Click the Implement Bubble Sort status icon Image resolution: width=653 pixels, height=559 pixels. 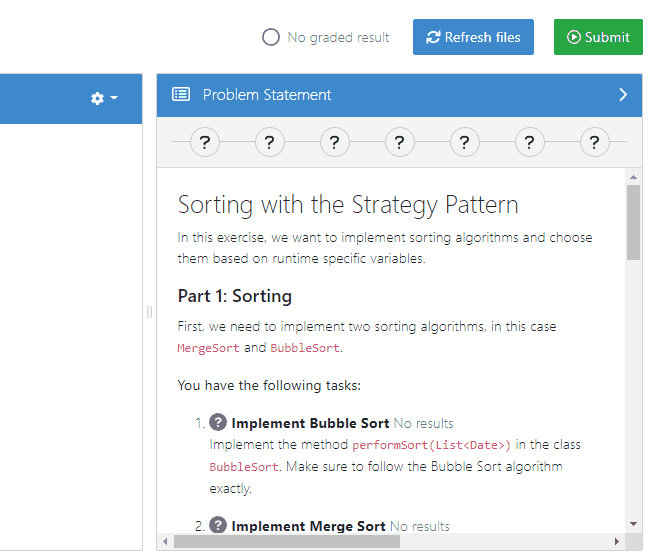tap(218, 423)
